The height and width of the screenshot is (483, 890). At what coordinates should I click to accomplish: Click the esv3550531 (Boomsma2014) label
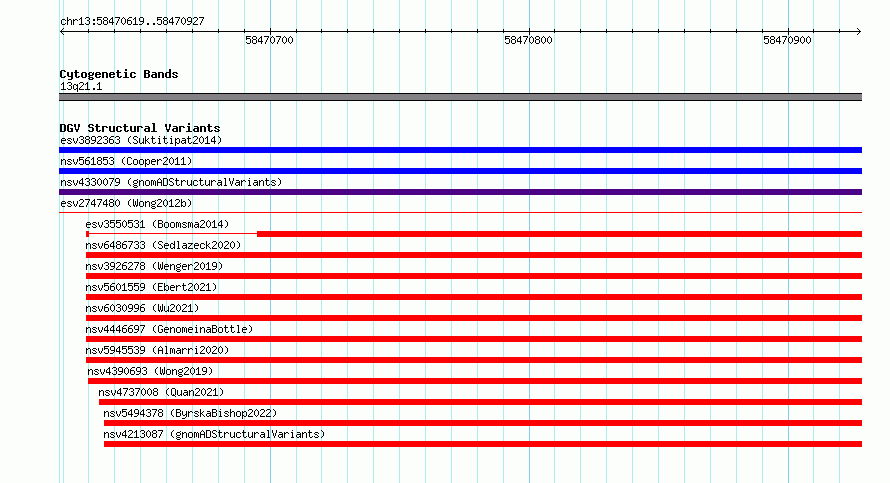pos(157,224)
